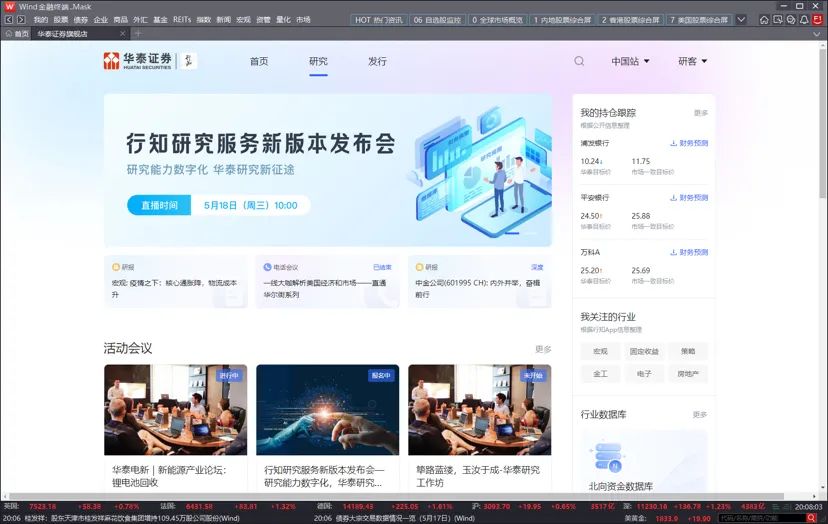
Task: Click 7 美国股票综合屏 shortcut button
Action: coord(699,20)
